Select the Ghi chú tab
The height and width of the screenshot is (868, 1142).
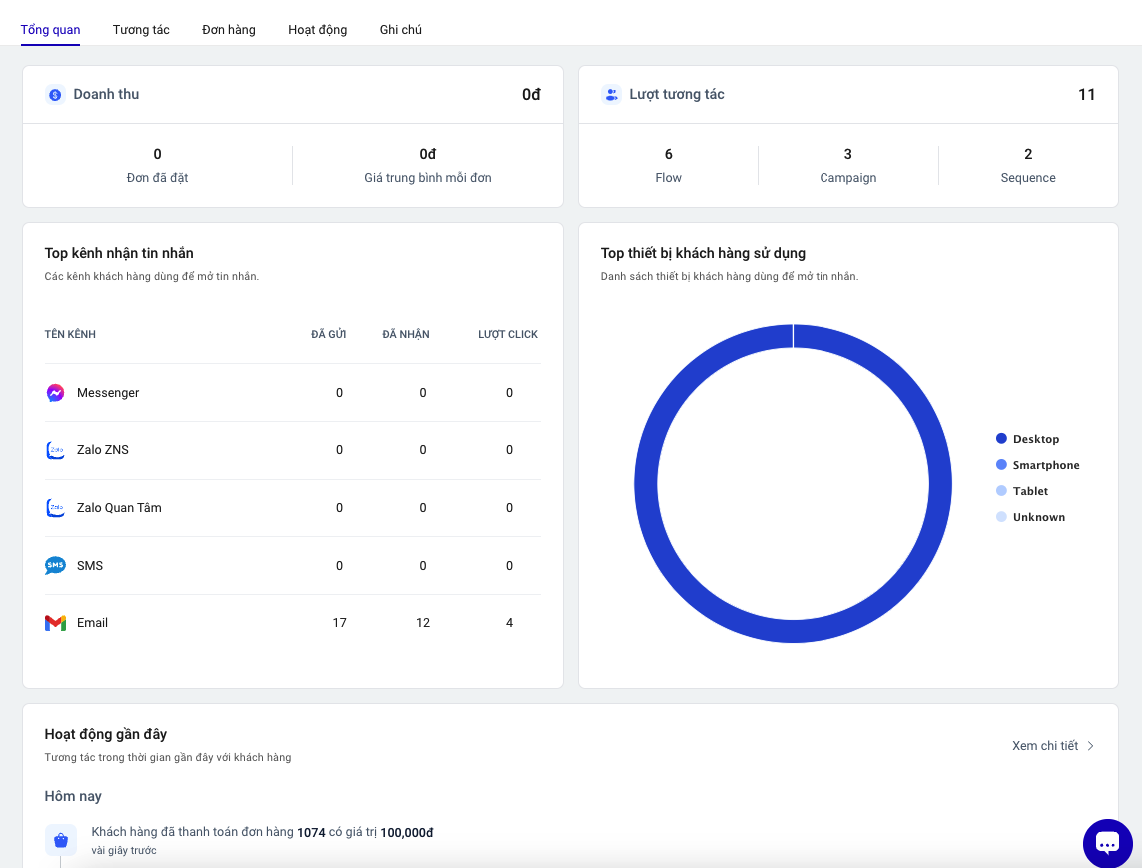coord(401,30)
